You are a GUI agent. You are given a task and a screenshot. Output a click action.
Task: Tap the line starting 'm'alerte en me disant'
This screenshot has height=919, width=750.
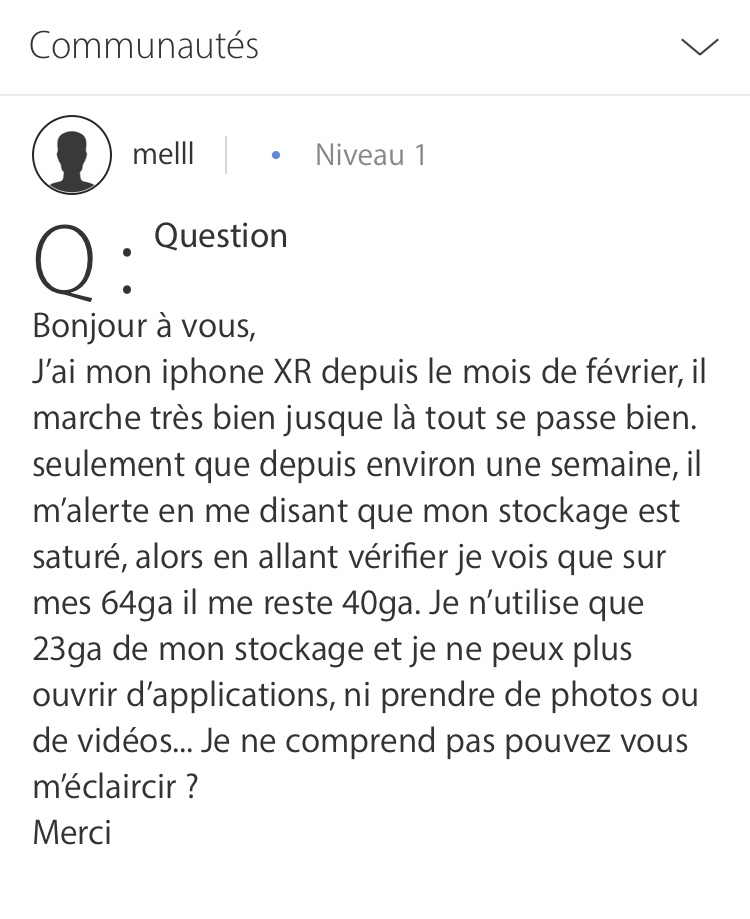tap(356, 513)
